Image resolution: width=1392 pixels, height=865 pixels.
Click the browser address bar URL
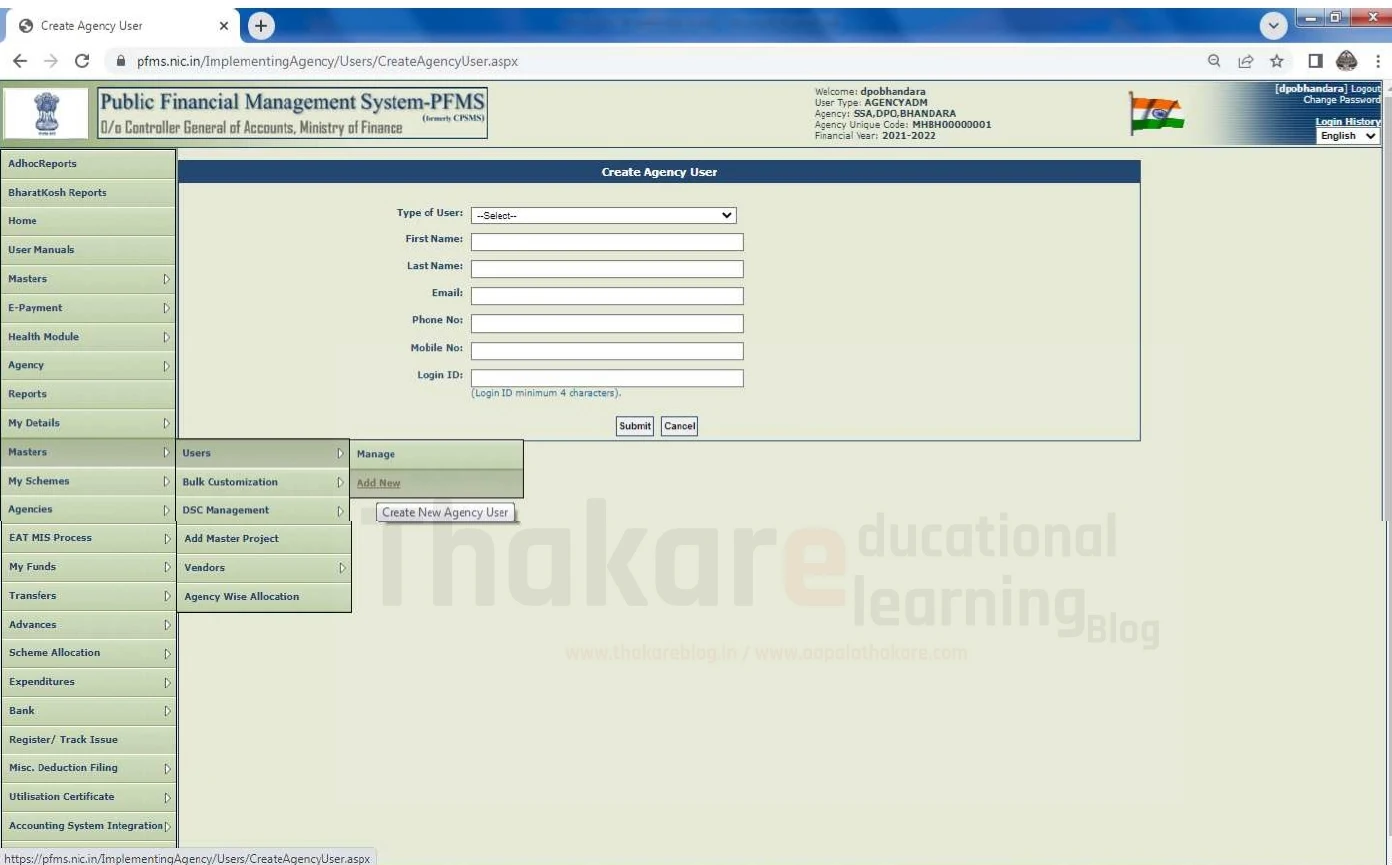coord(327,61)
